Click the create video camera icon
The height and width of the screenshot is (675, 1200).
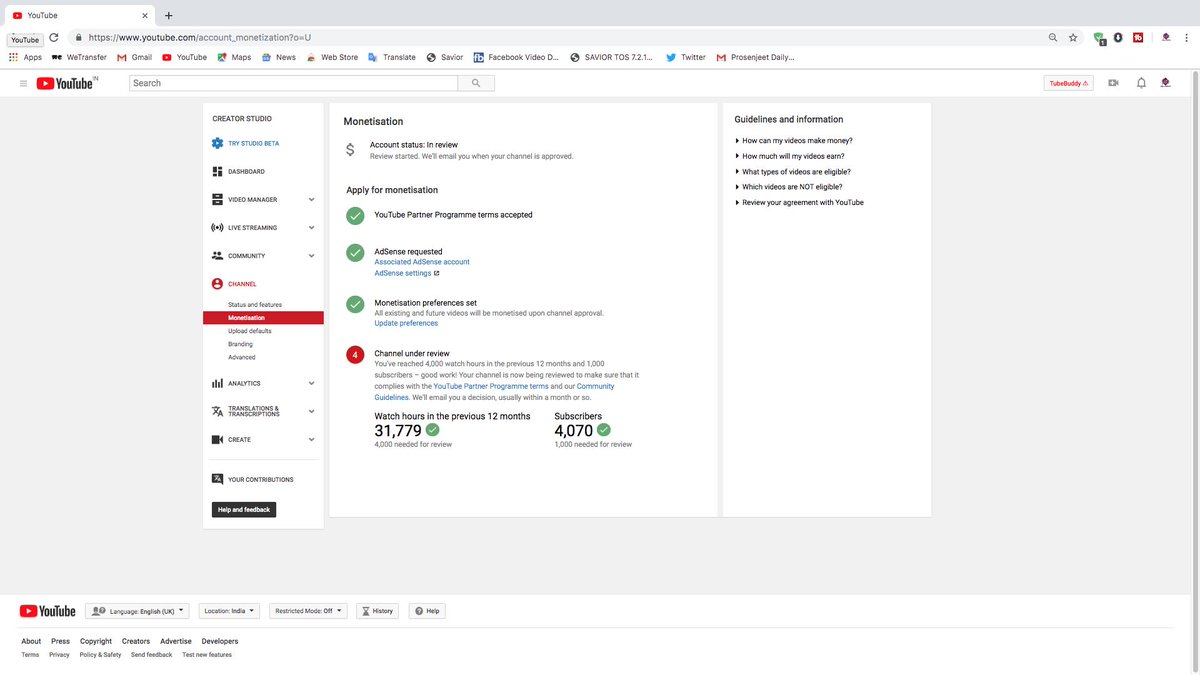click(x=1114, y=83)
